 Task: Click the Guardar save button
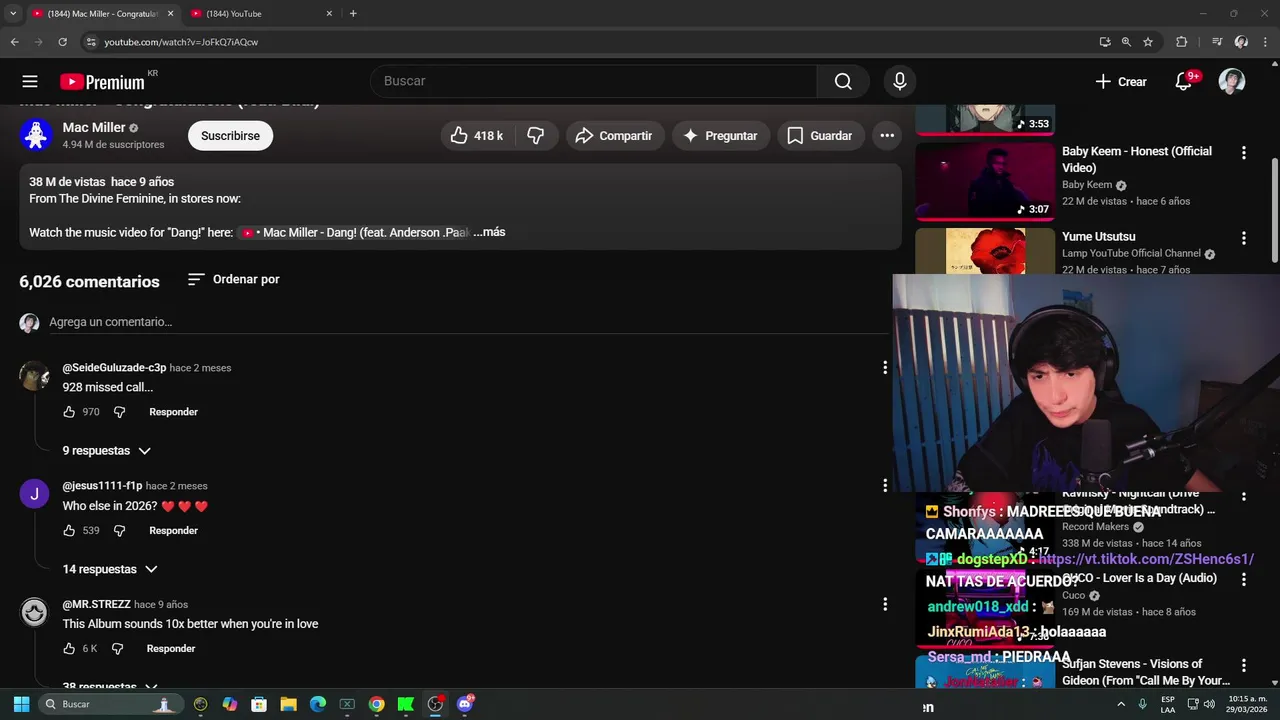(x=819, y=136)
